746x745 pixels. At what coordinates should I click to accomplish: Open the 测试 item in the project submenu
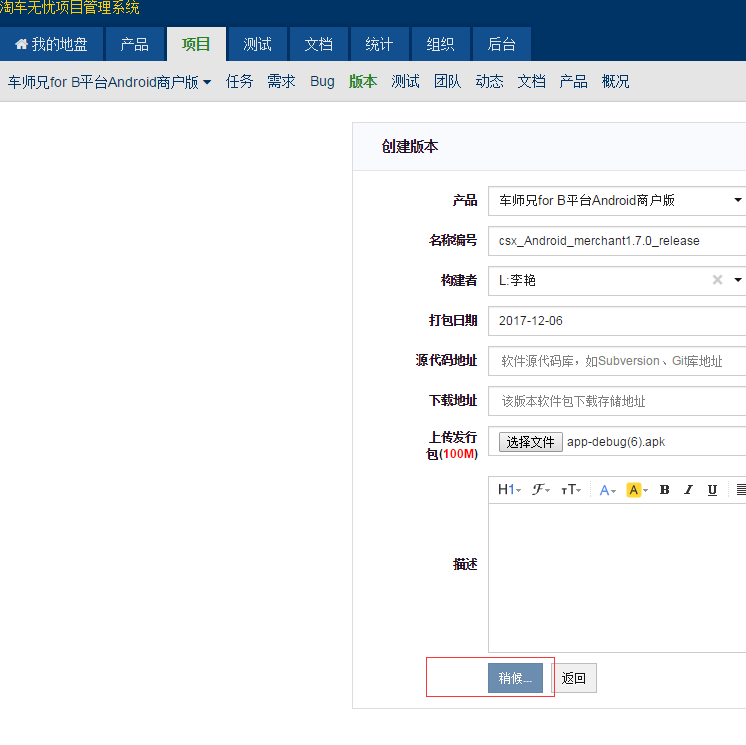coord(405,81)
